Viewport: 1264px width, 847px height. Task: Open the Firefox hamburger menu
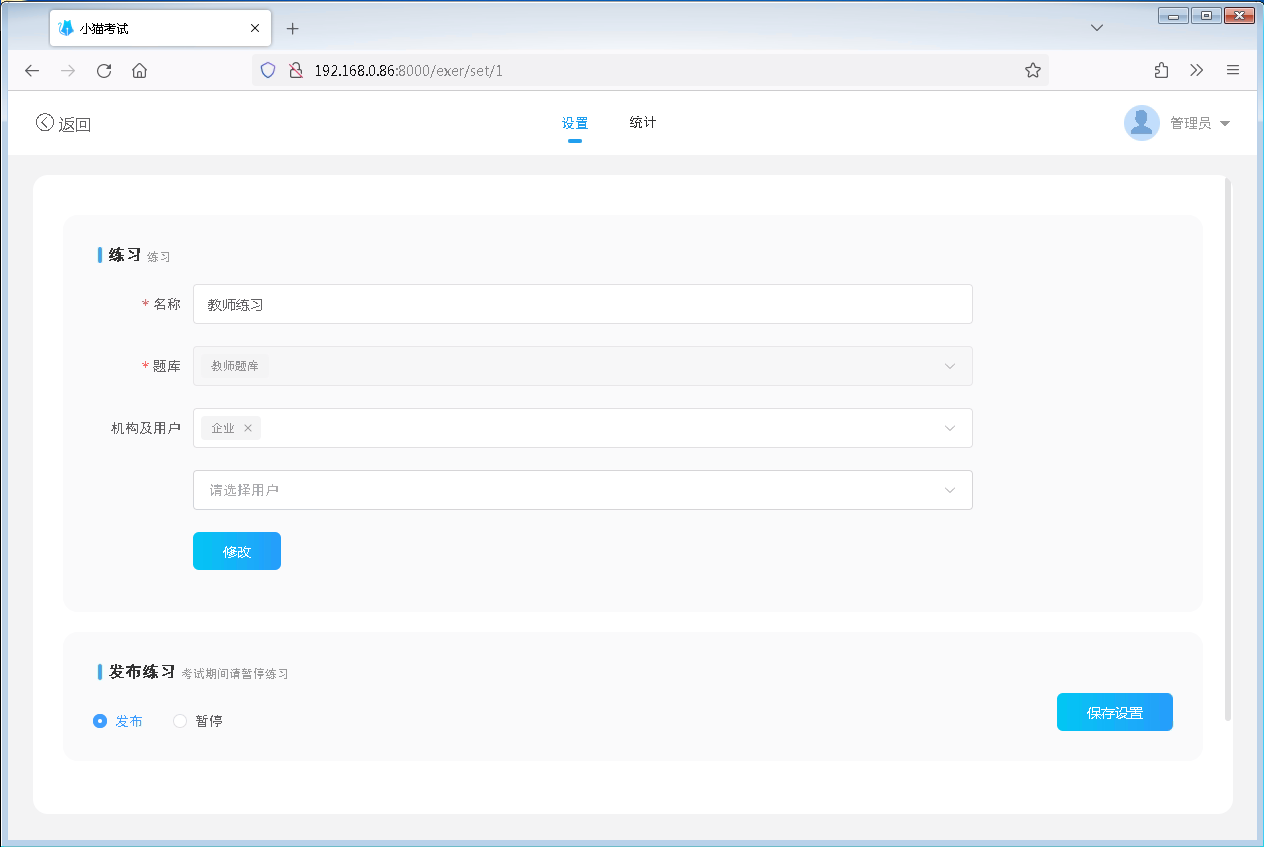tap(1233, 70)
